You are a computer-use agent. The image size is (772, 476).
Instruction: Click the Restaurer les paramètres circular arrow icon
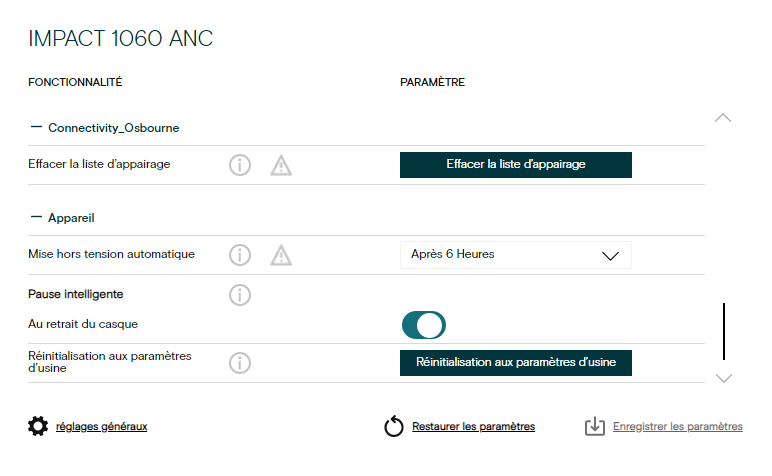(394, 427)
